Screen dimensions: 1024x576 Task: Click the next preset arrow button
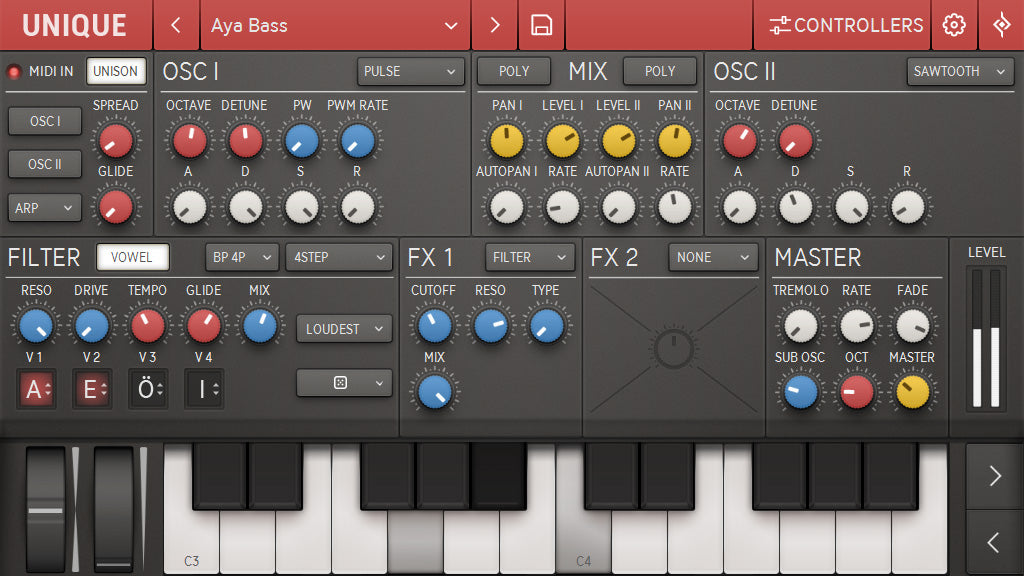(493, 25)
